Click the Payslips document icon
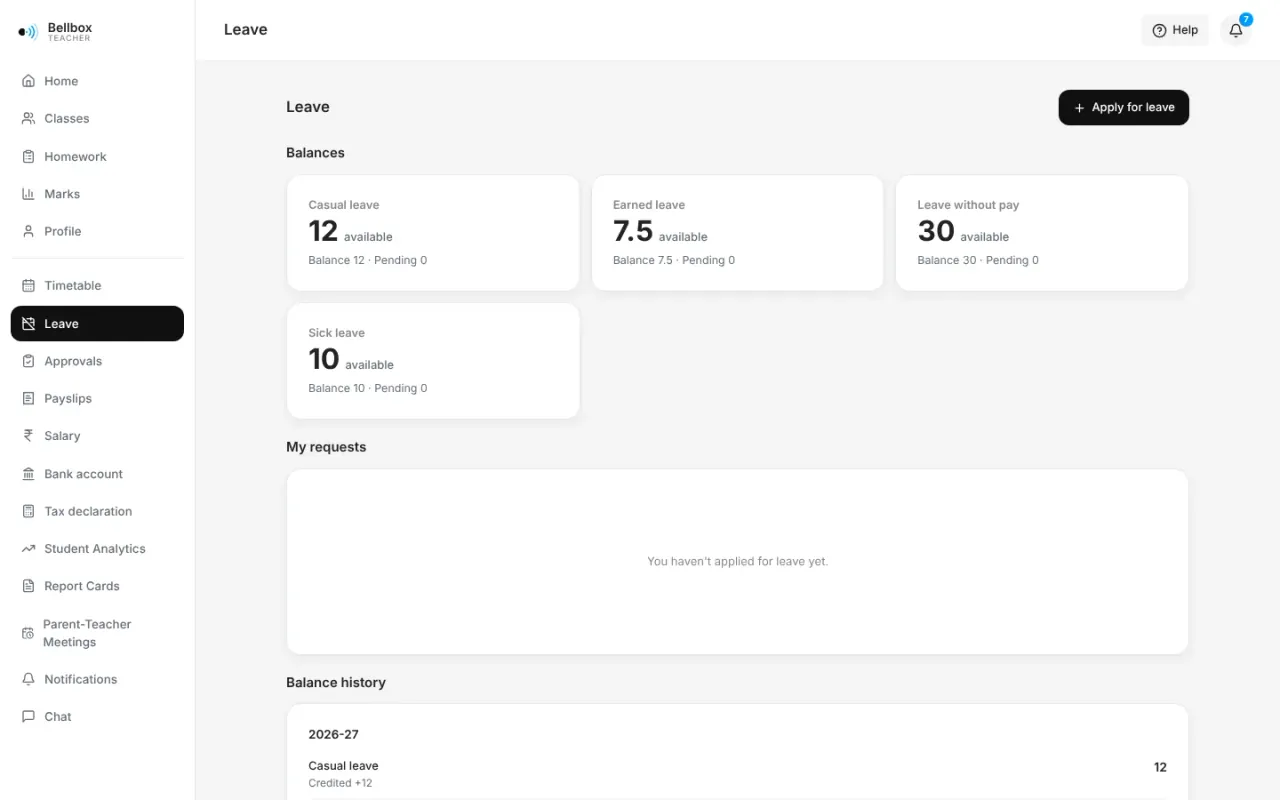This screenshot has width=1280, height=800. [28, 398]
